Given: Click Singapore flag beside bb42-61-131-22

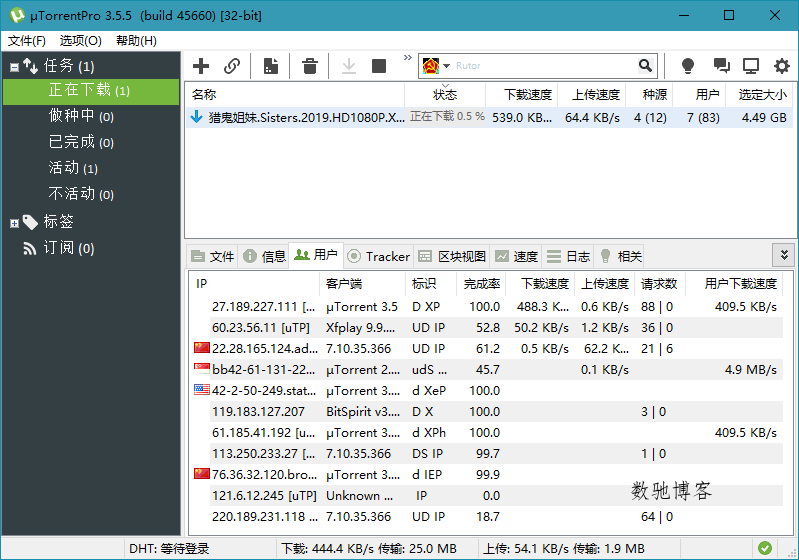Looking at the screenshot, I should 202,369.
